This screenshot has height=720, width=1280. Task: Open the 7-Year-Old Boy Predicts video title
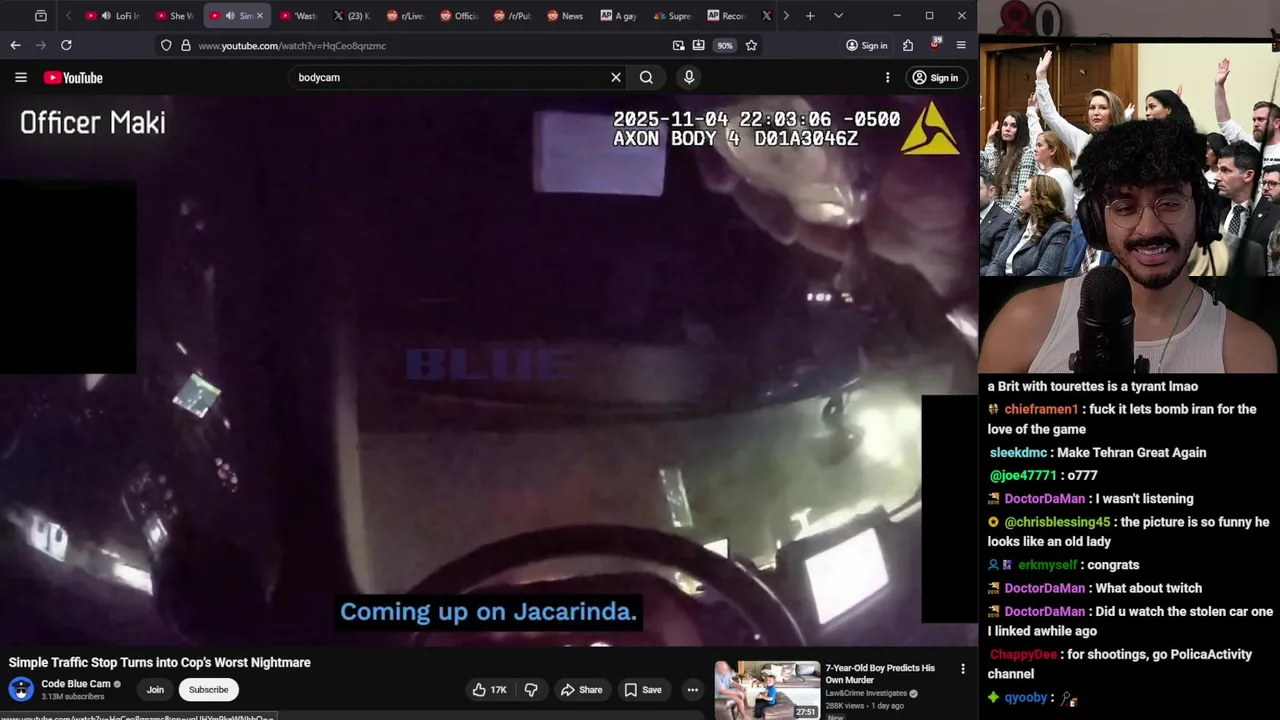(x=880, y=673)
